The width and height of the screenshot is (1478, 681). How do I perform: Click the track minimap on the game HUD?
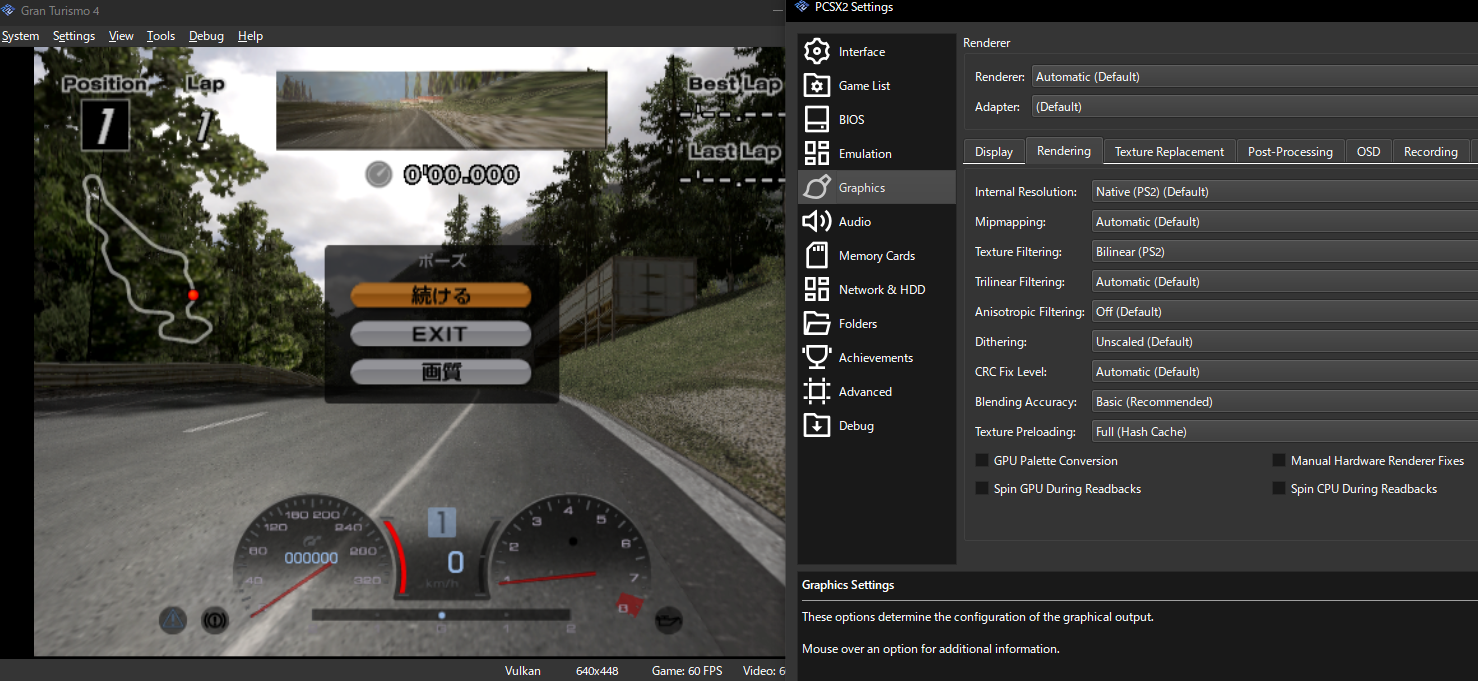[x=147, y=257]
